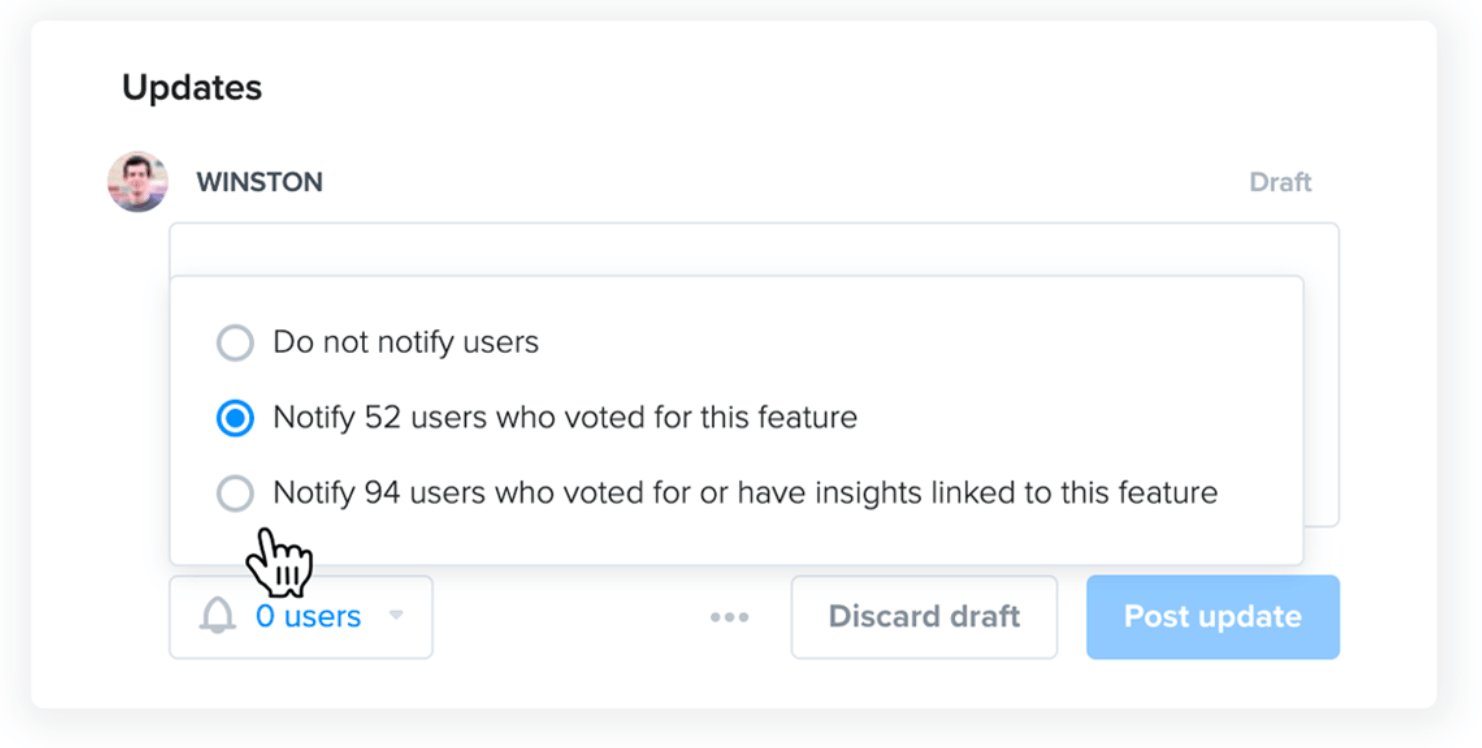Click the Draft status label
1482x748 pixels.
(x=1280, y=182)
